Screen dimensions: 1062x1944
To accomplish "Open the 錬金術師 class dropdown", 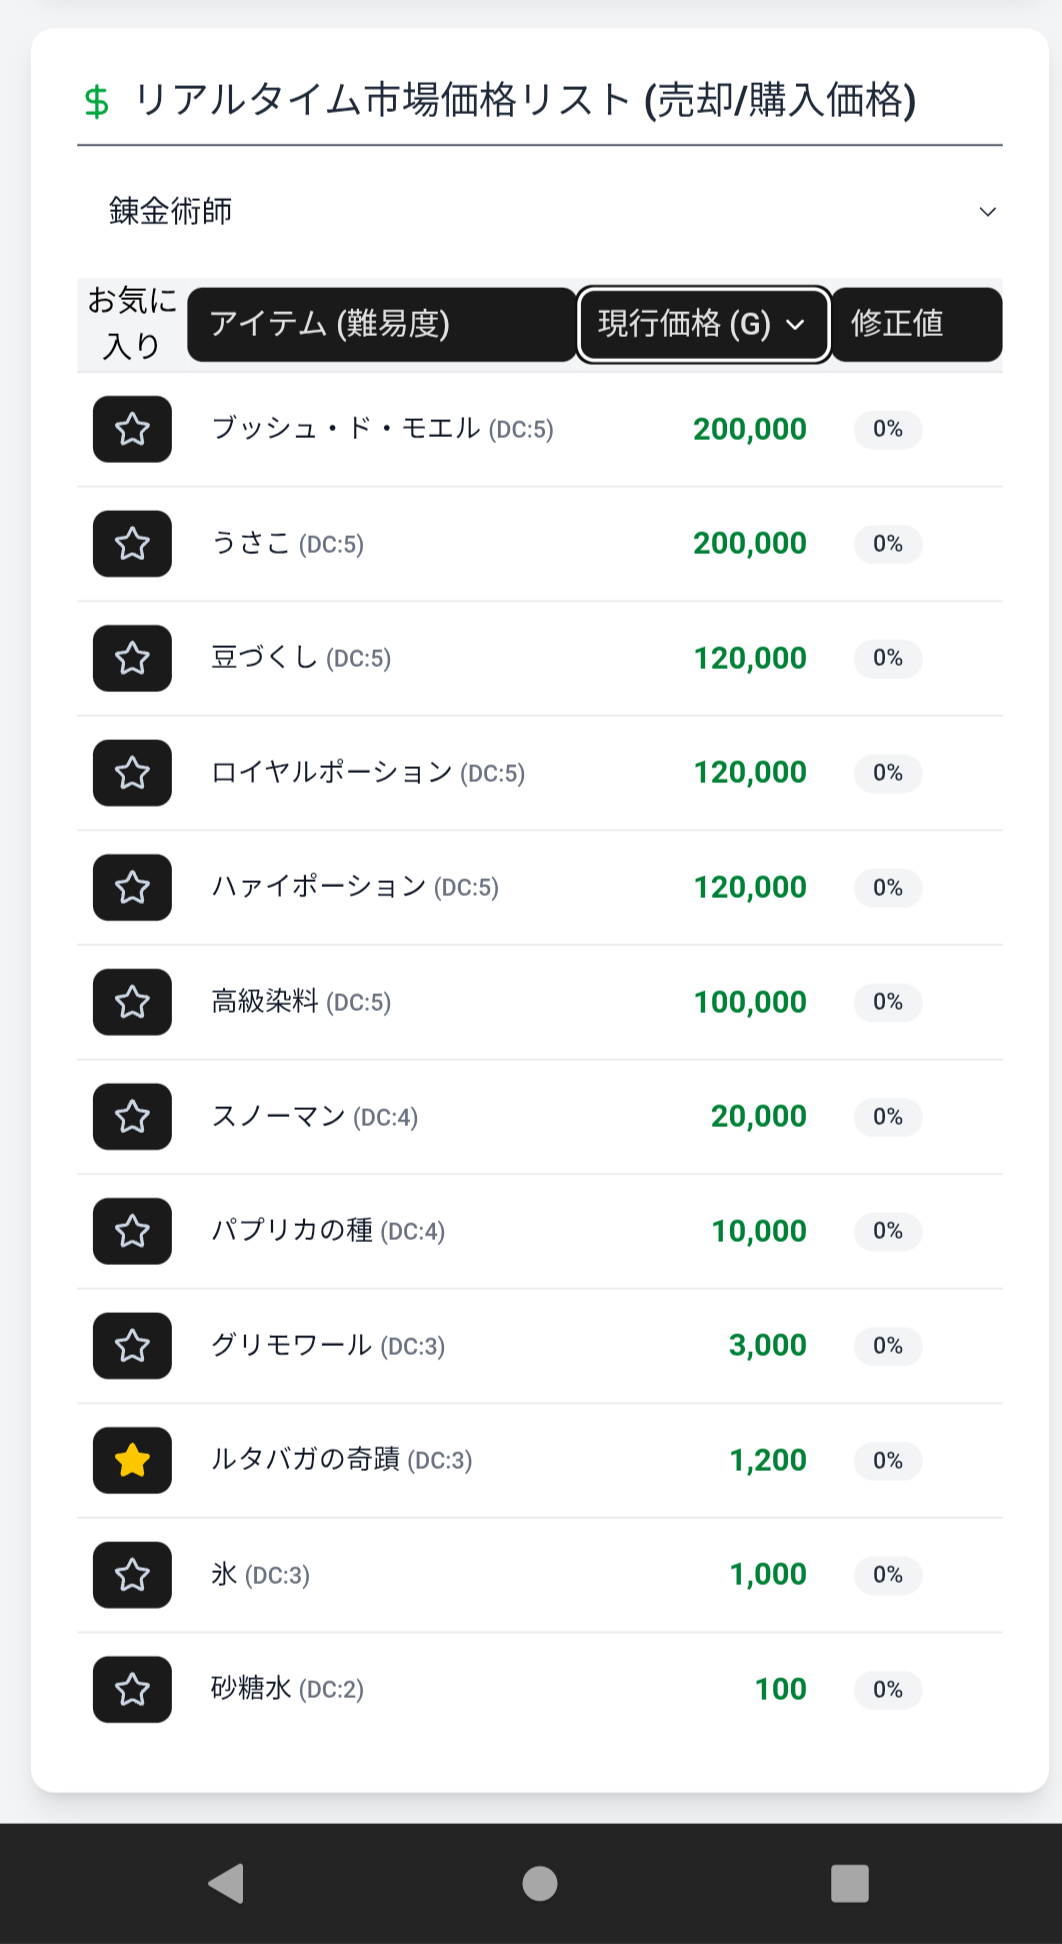I will (540, 211).
